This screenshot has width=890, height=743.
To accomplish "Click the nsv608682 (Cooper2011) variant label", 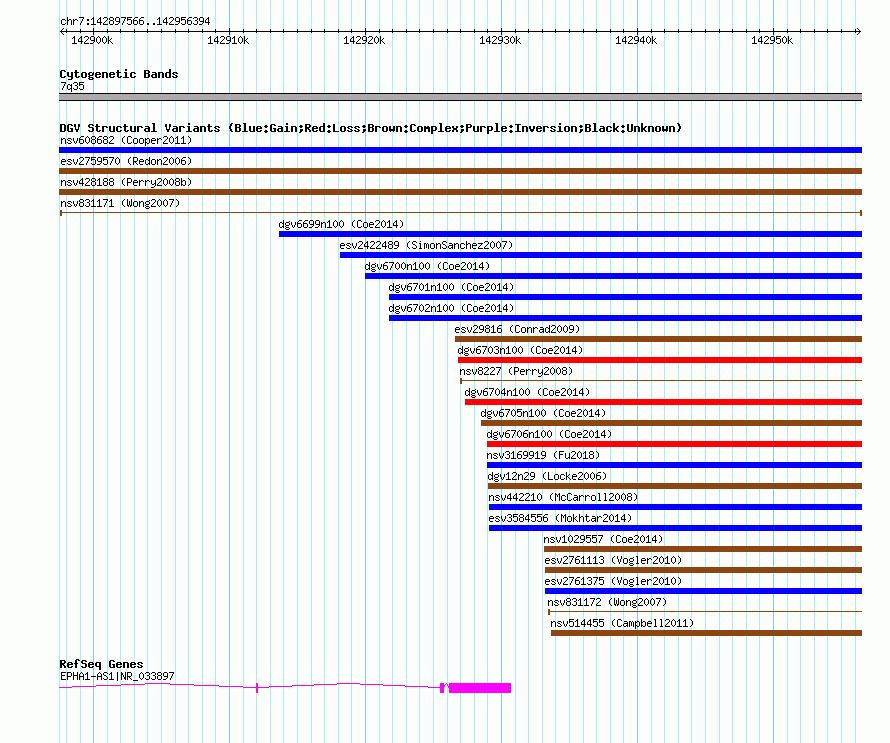I will pos(126,140).
